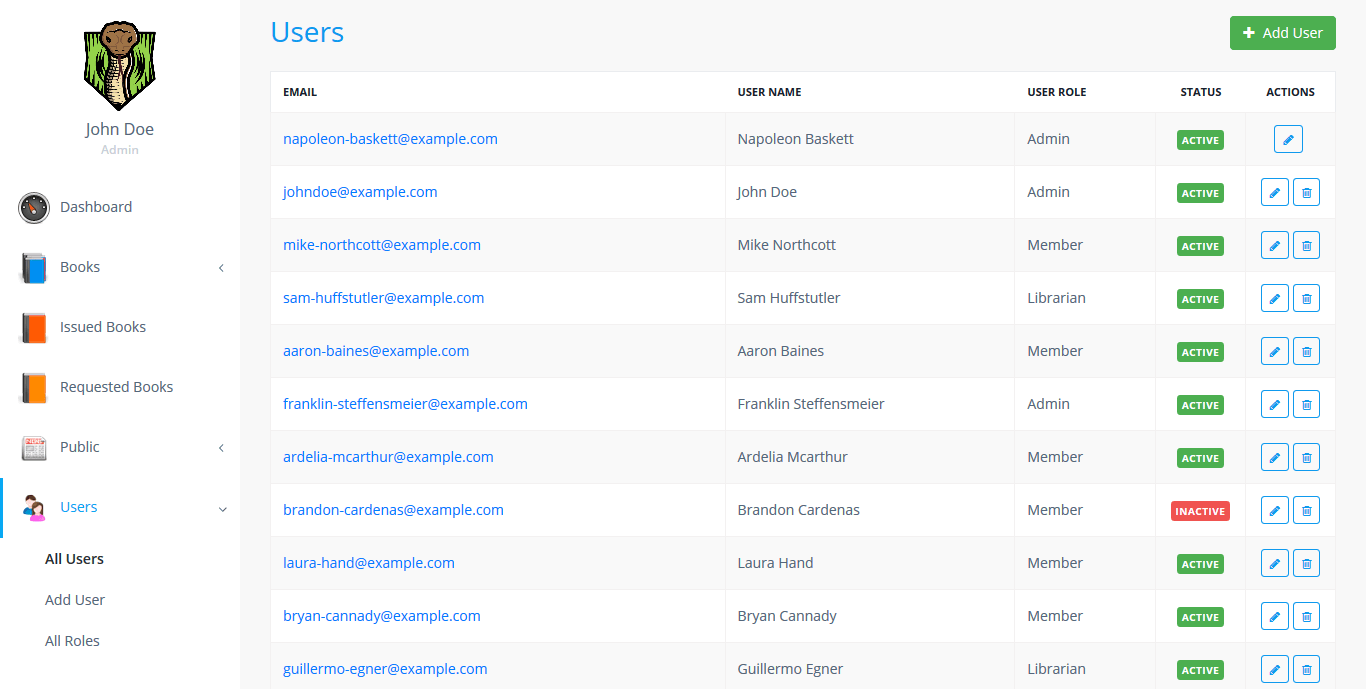Delete inactive user Brandon Cardenas
Screen dimensions: 1366x689
pyautogui.click(x=1306, y=510)
